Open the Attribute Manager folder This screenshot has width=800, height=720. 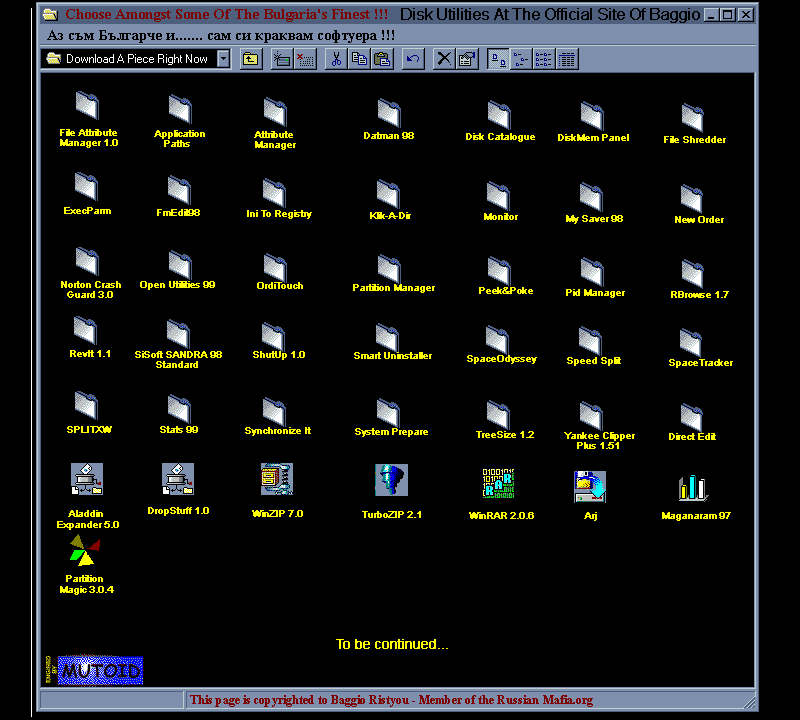(x=275, y=112)
